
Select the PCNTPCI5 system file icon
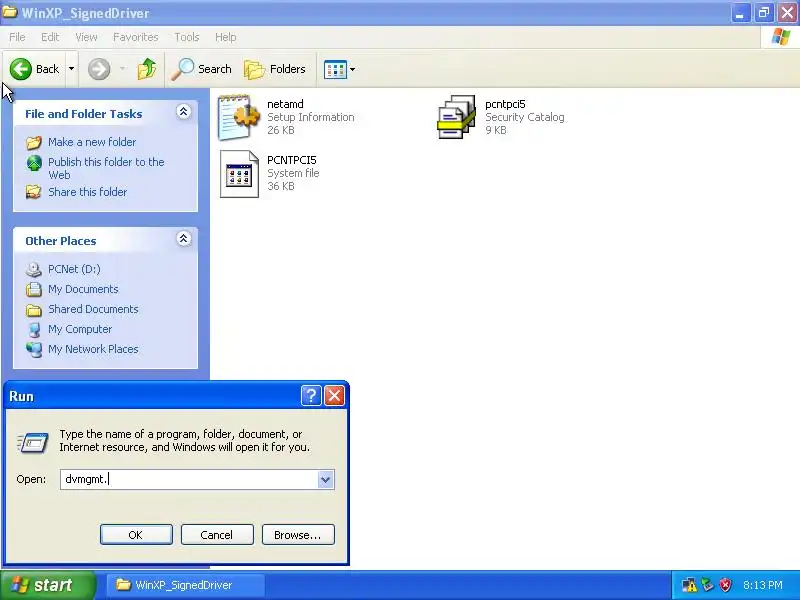tap(239, 174)
